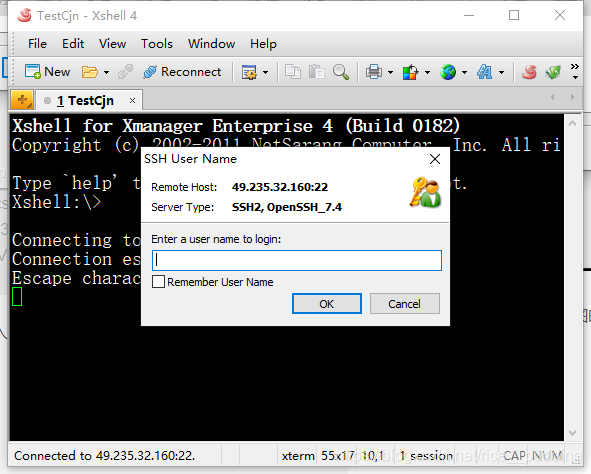This screenshot has width=591, height=474.
Task: Click the Font icon in the toolbar
Action: pos(485,72)
